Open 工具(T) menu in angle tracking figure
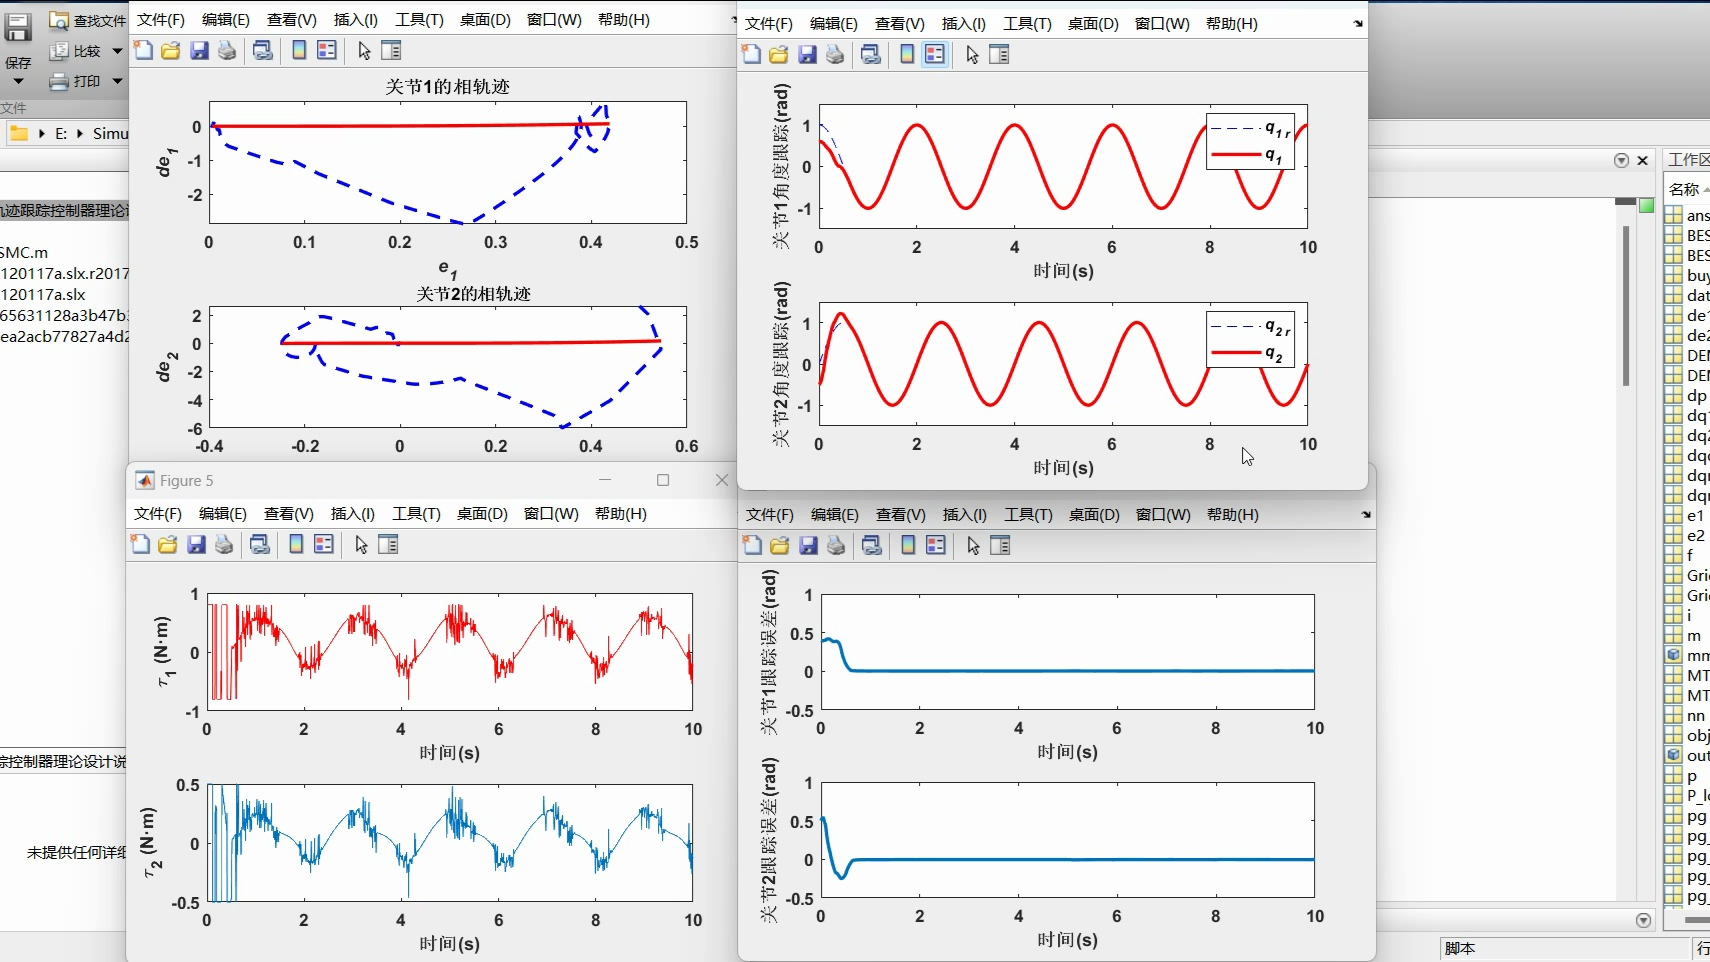1710x962 pixels. click(x=1027, y=23)
